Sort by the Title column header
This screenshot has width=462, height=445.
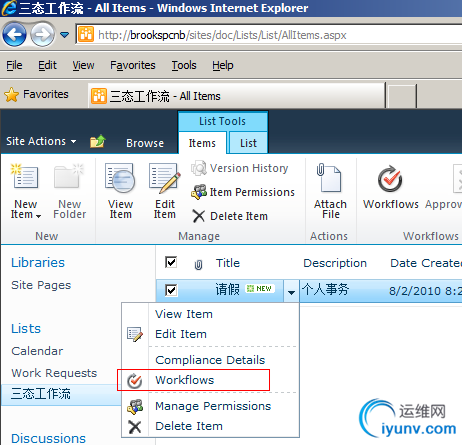[228, 263]
